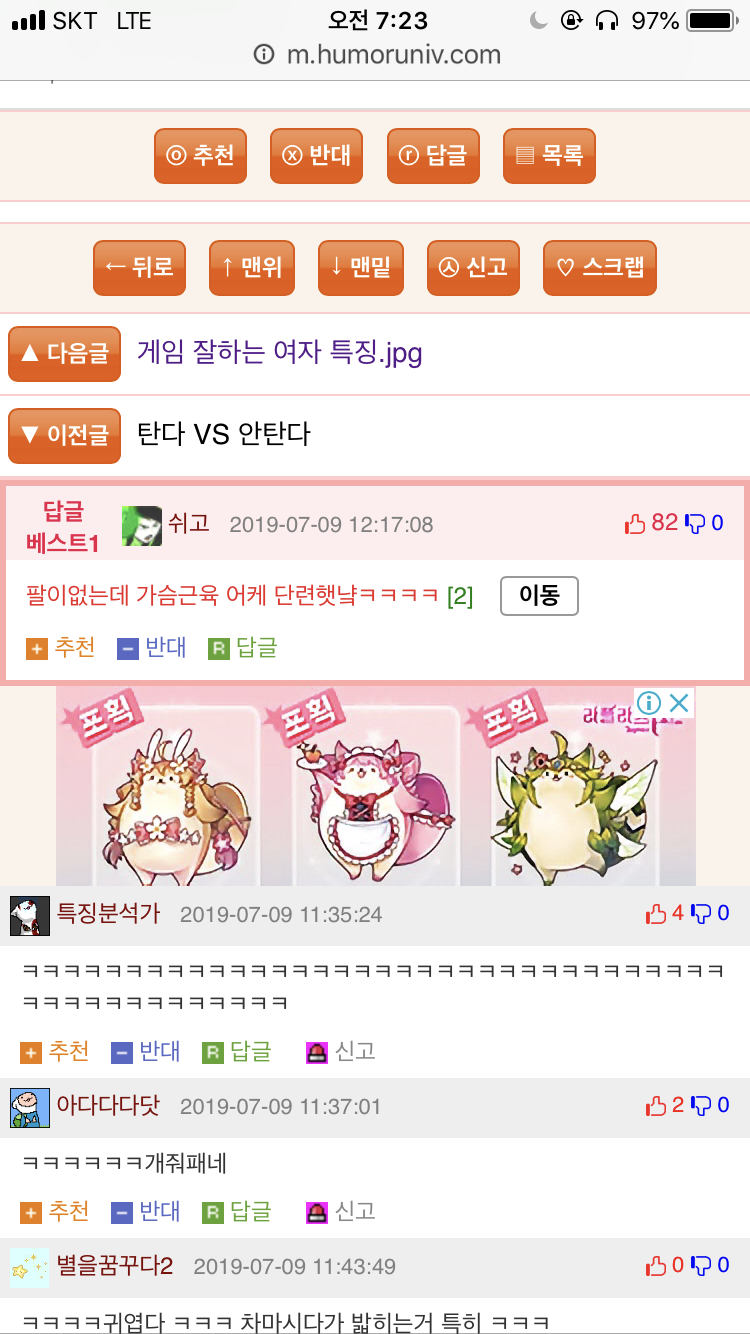
Task: Save post with 스크랩 heart button
Action: click(600, 268)
